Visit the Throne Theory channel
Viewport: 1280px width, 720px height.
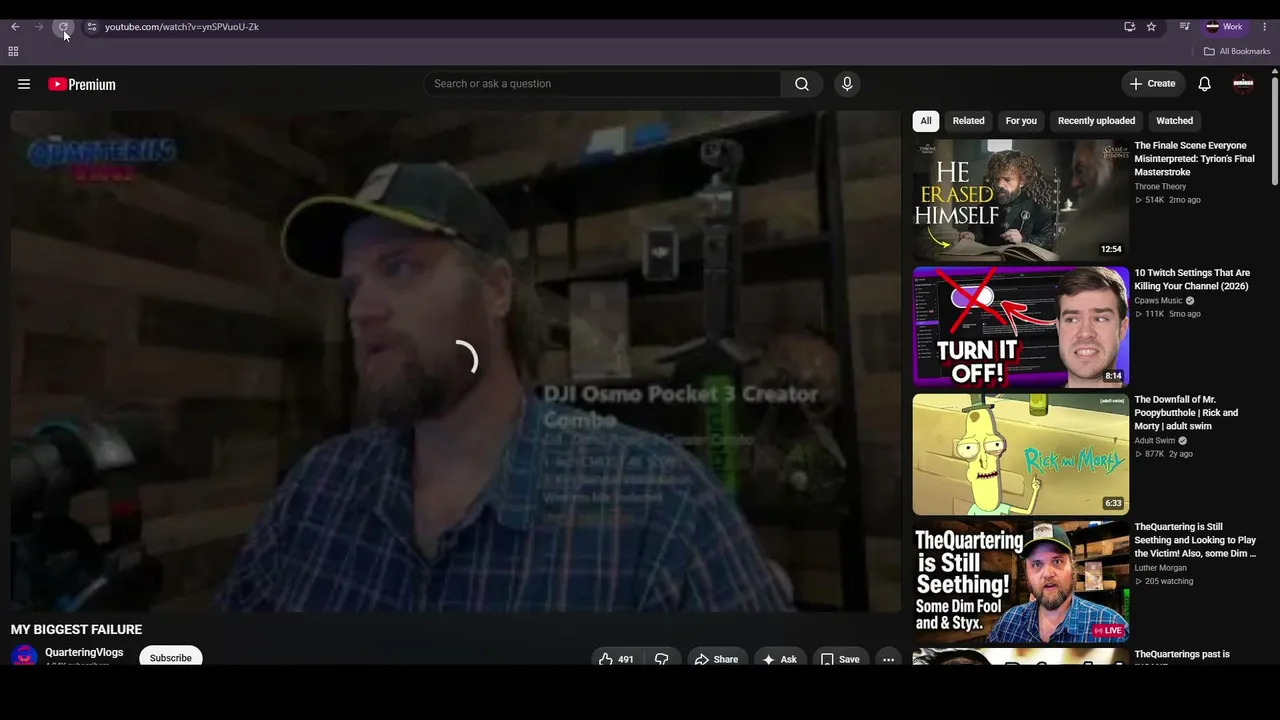click(x=1160, y=187)
